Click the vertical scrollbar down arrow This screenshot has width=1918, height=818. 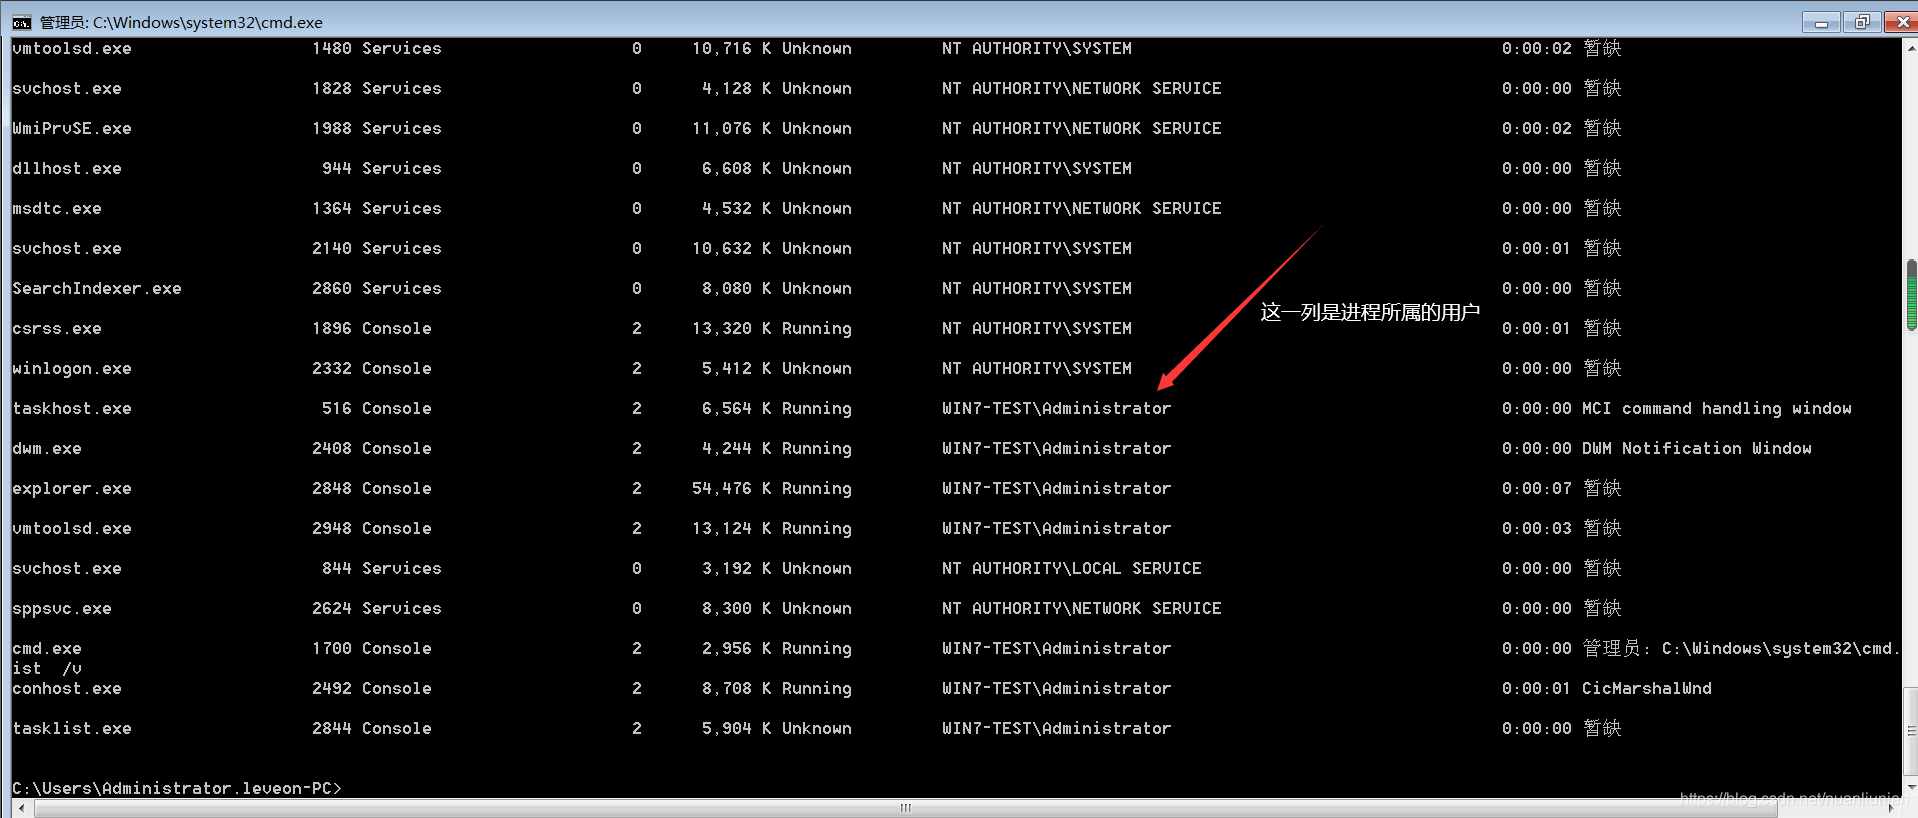1911,788
